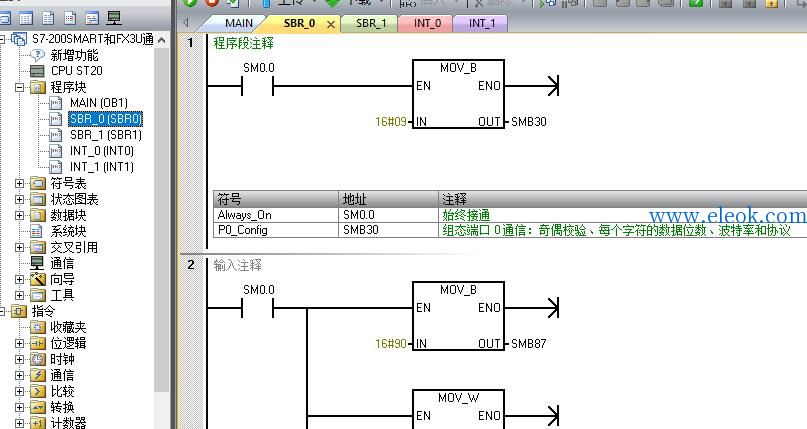This screenshot has width=807, height=429.
Task: Expand 通信 communication instructions folder
Action: coord(20,375)
